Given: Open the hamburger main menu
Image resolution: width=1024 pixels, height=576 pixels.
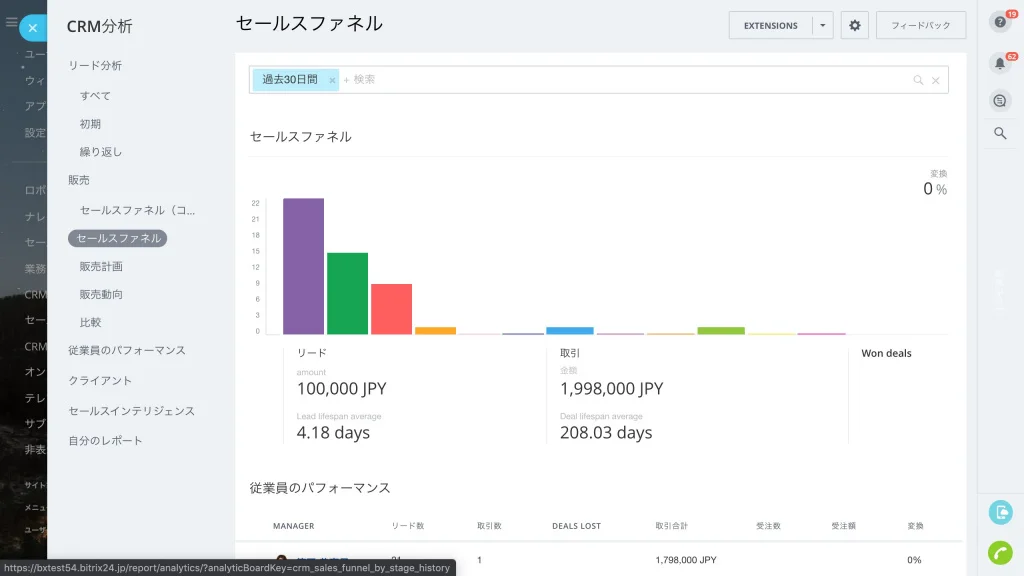Looking at the screenshot, I should 11,22.
